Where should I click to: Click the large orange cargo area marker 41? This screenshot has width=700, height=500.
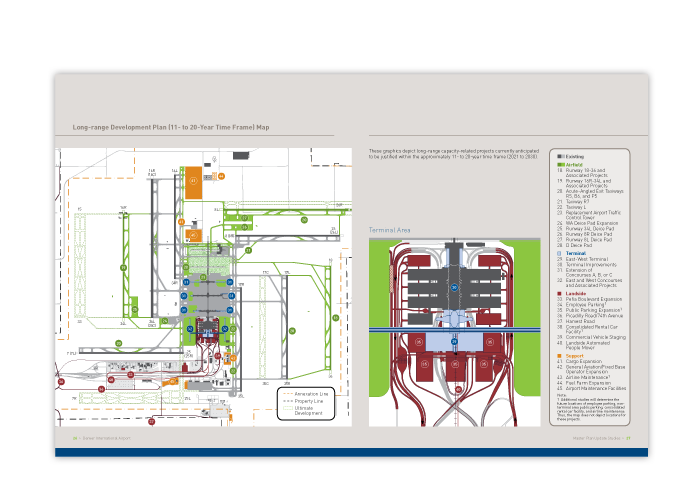point(193,181)
